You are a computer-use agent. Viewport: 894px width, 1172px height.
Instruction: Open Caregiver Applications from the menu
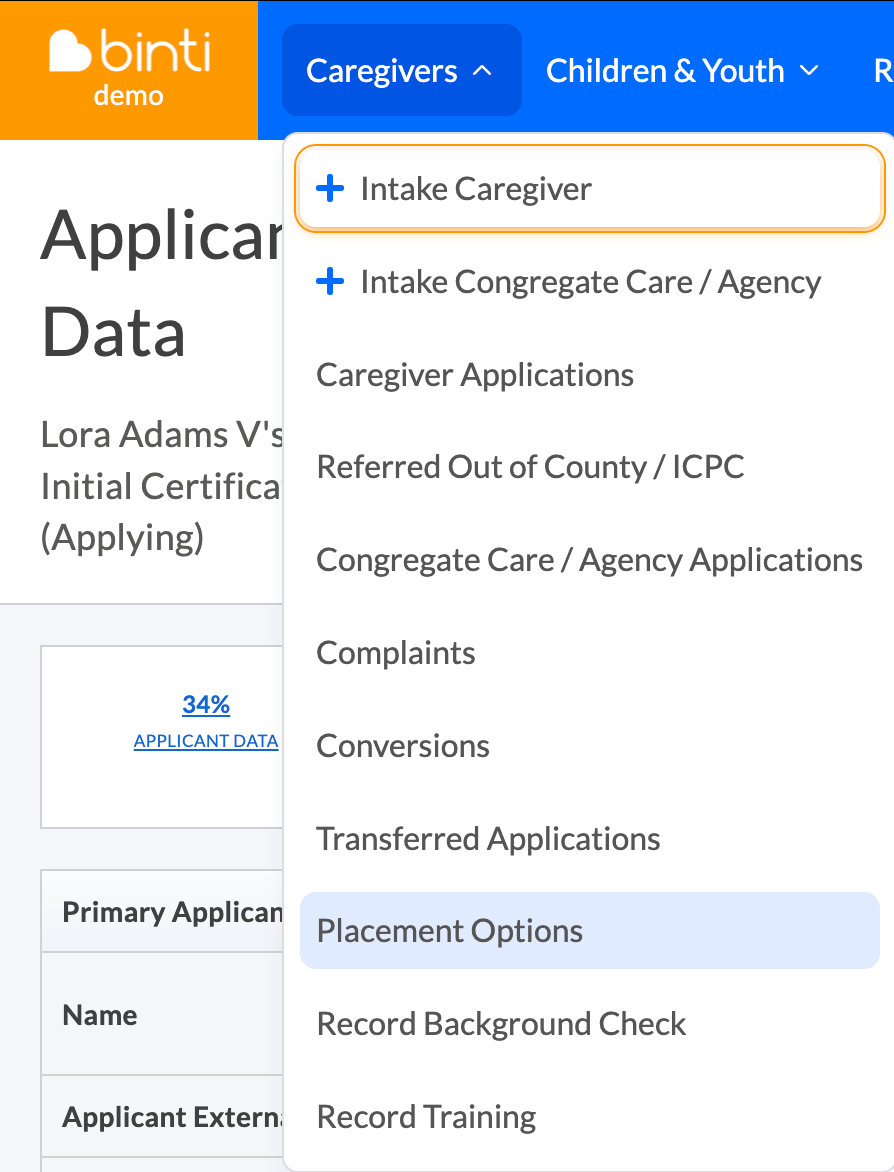[x=475, y=375]
